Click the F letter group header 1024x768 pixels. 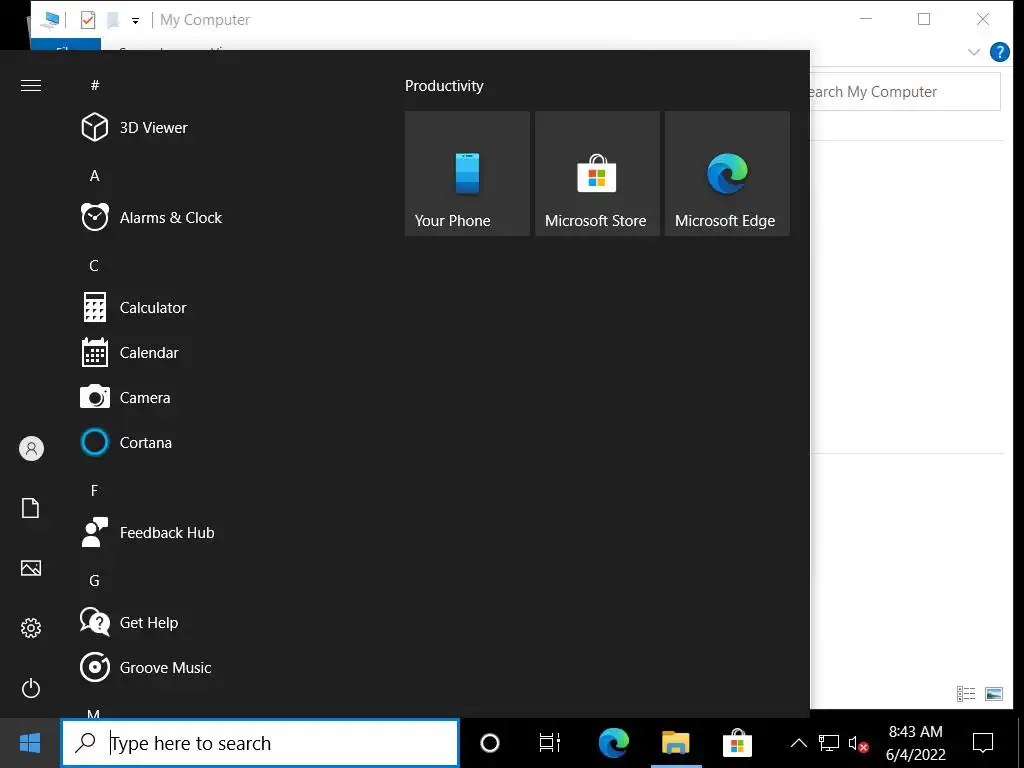pos(94,490)
